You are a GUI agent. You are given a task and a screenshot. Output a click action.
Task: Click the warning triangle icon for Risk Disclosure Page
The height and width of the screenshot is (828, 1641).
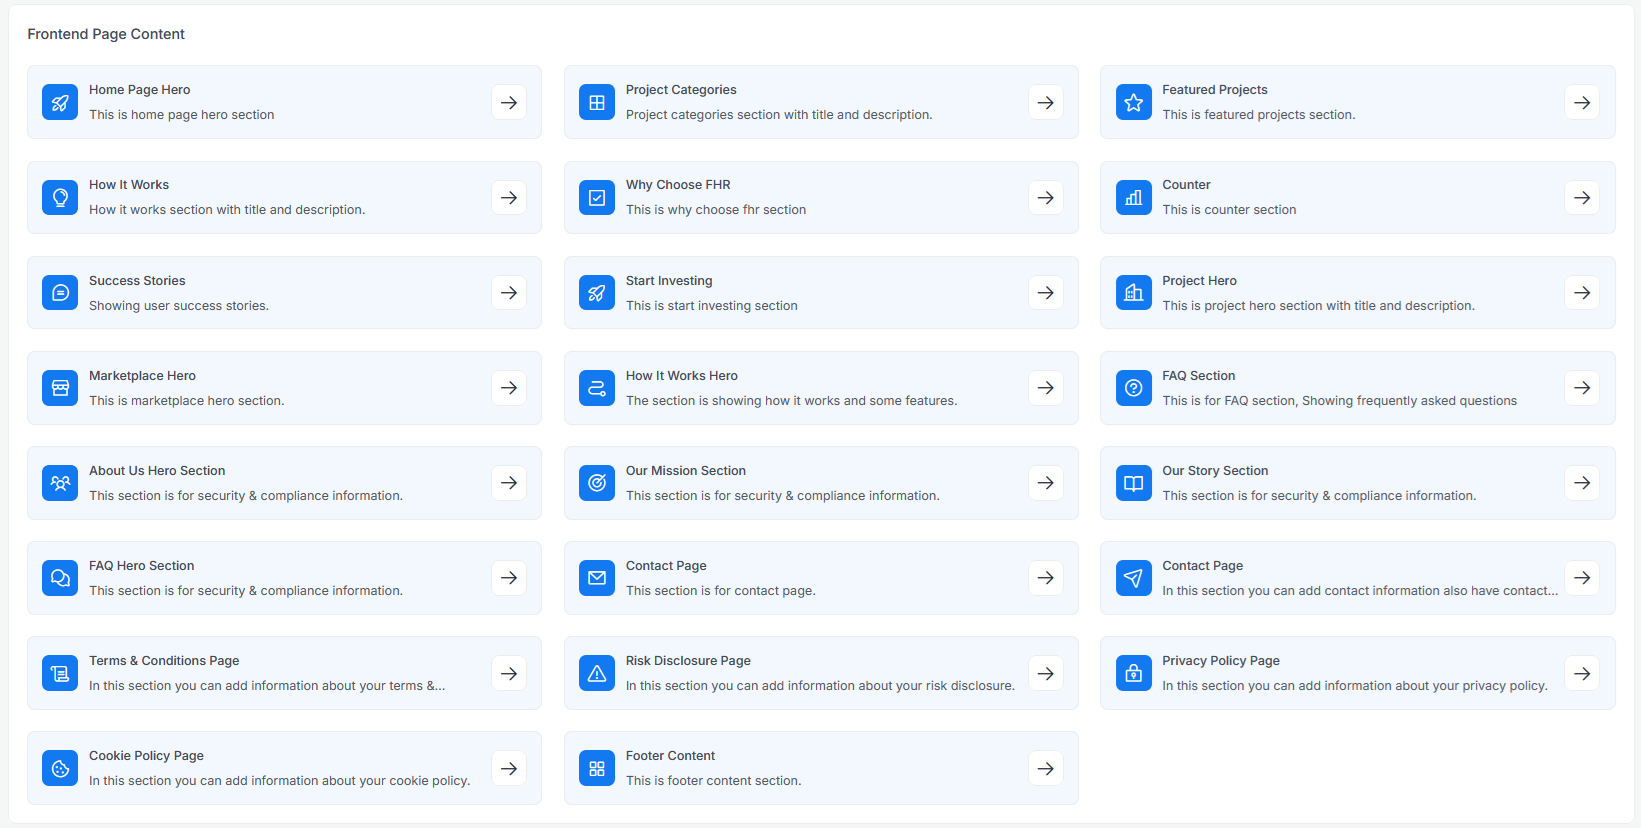pos(597,673)
